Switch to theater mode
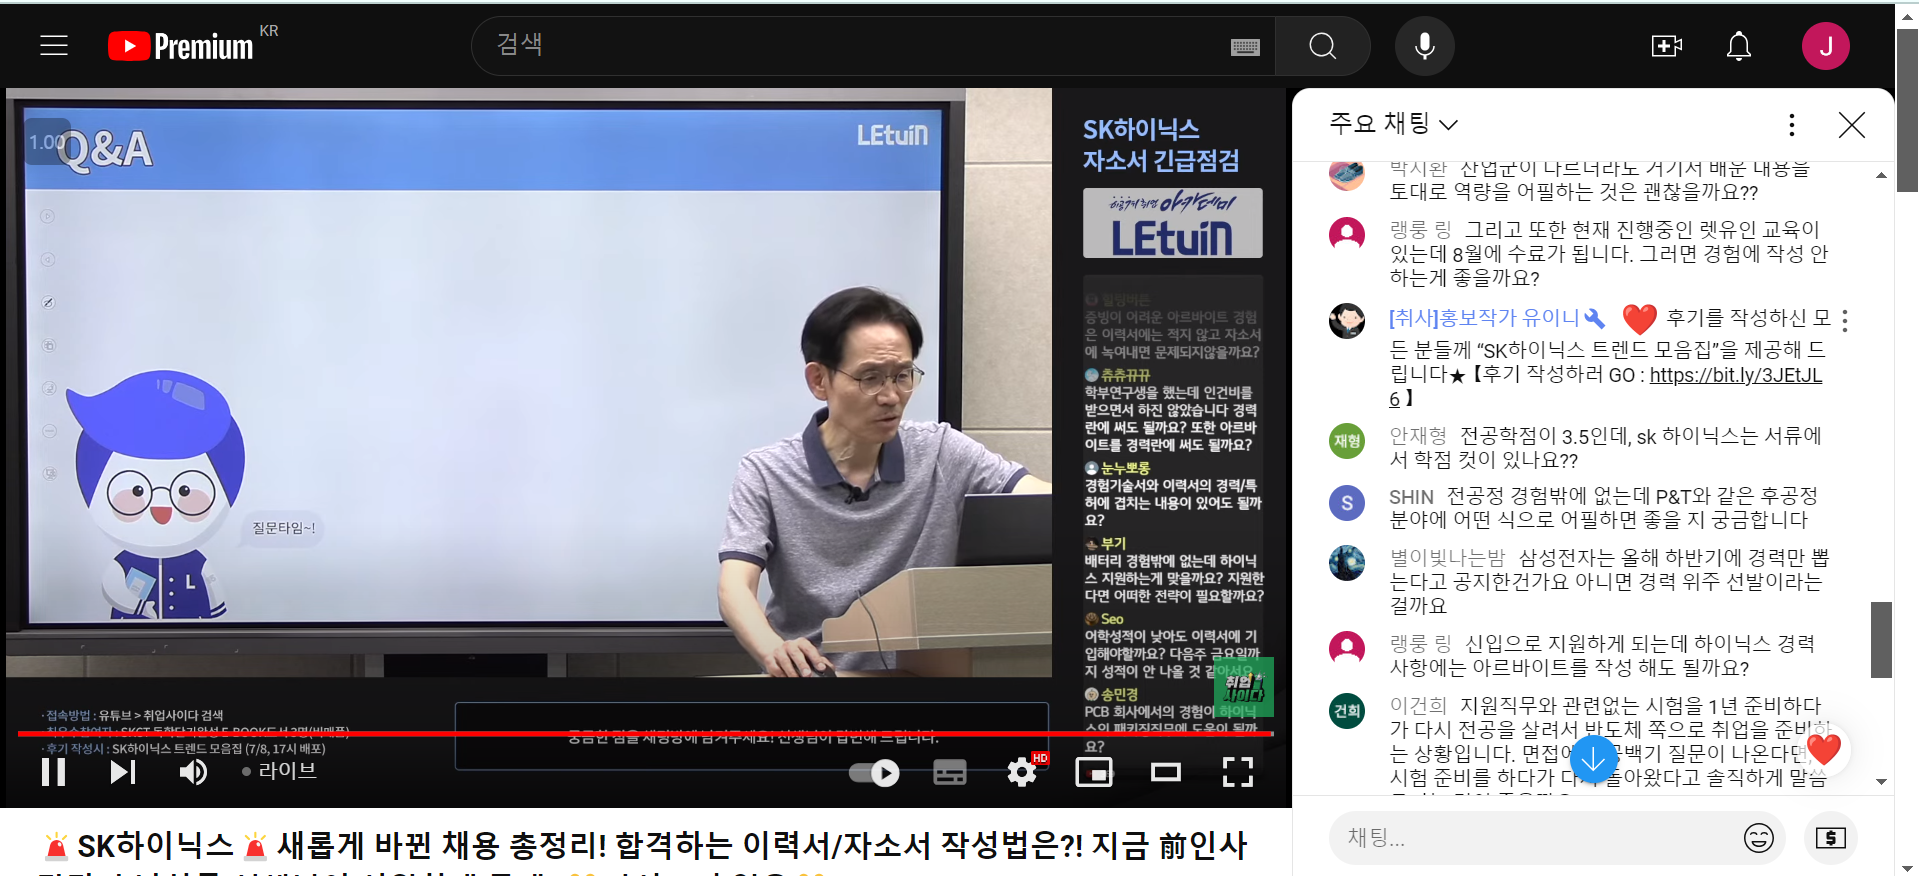The height and width of the screenshot is (876, 1919). pyautogui.click(x=1166, y=772)
